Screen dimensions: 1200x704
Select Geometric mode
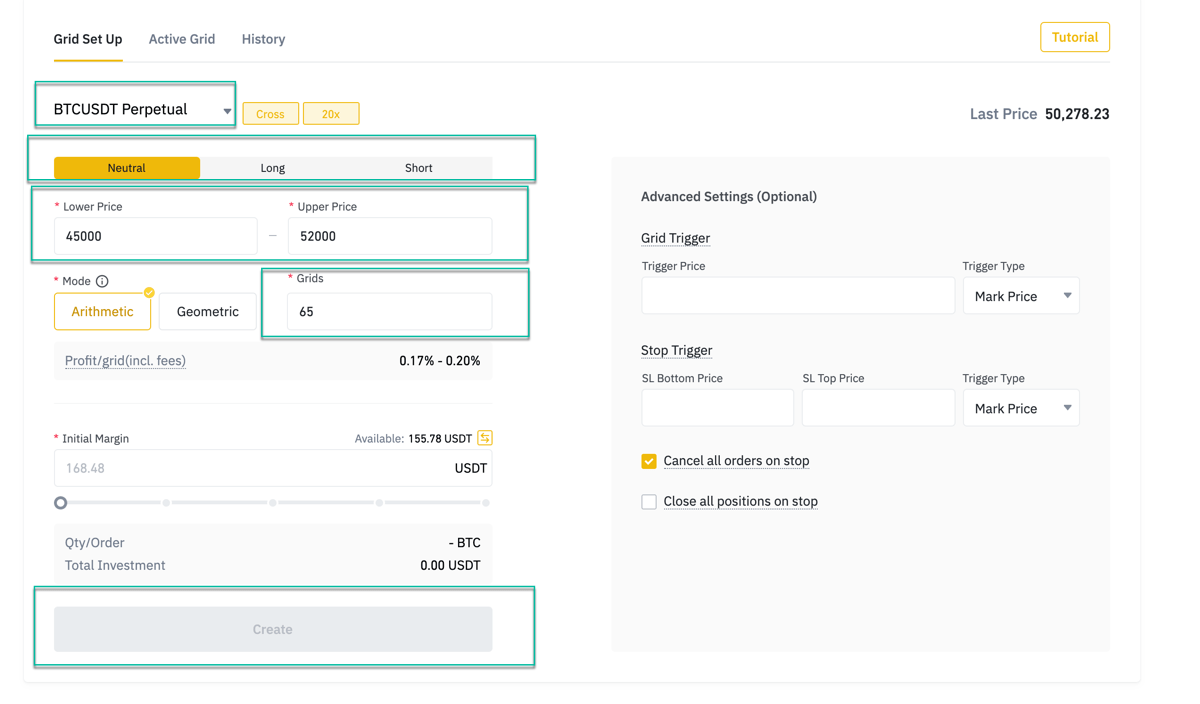(207, 312)
